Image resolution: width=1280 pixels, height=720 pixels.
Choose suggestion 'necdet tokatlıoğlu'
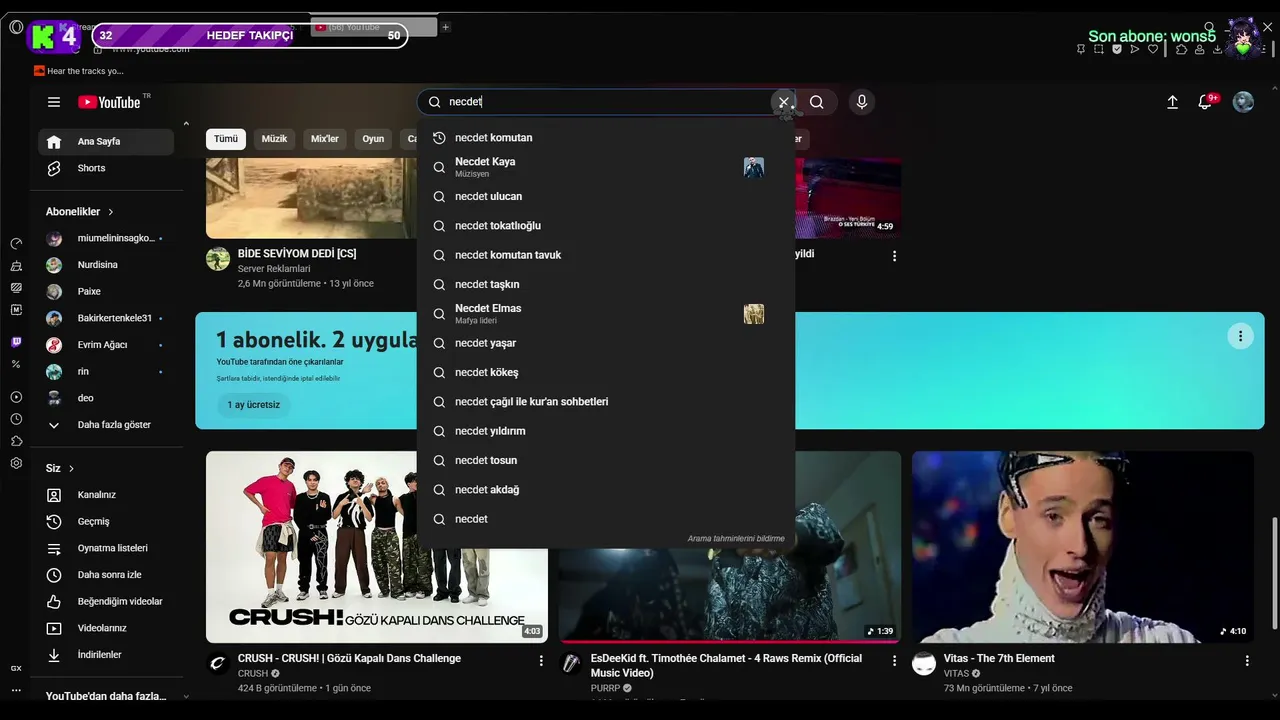[x=606, y=226]
